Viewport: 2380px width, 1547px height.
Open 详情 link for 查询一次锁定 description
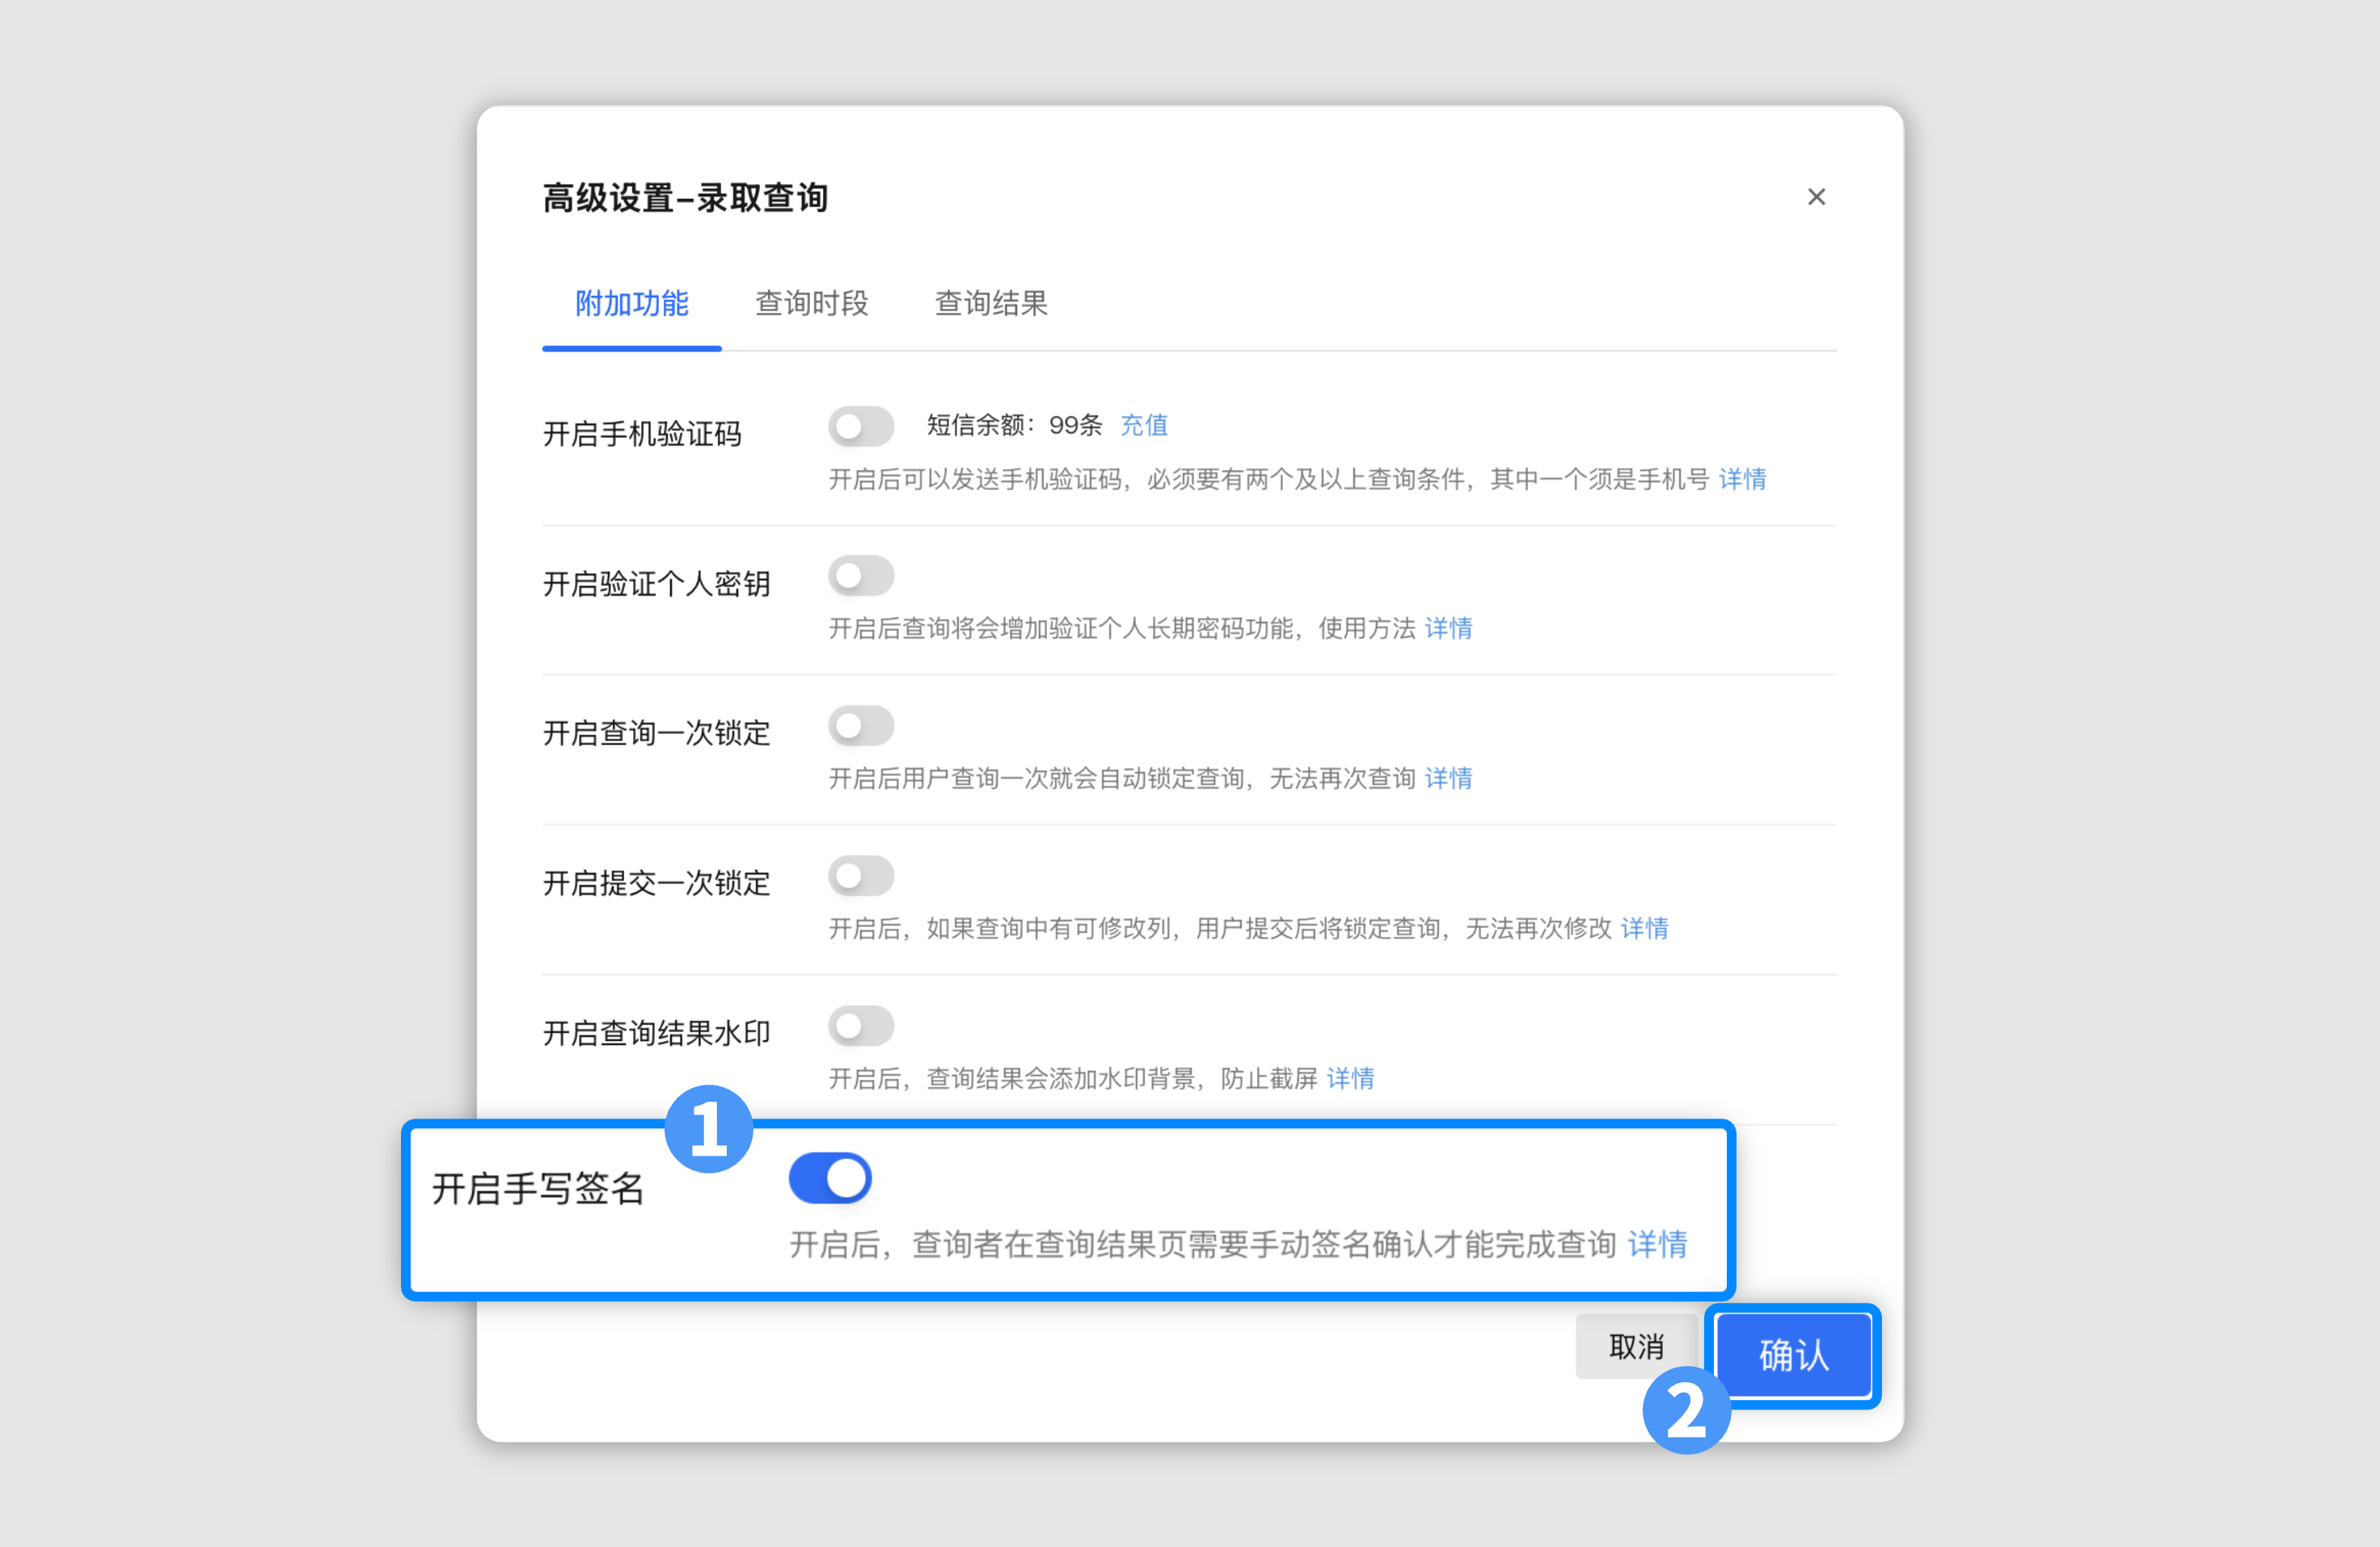click(1448, 778)
